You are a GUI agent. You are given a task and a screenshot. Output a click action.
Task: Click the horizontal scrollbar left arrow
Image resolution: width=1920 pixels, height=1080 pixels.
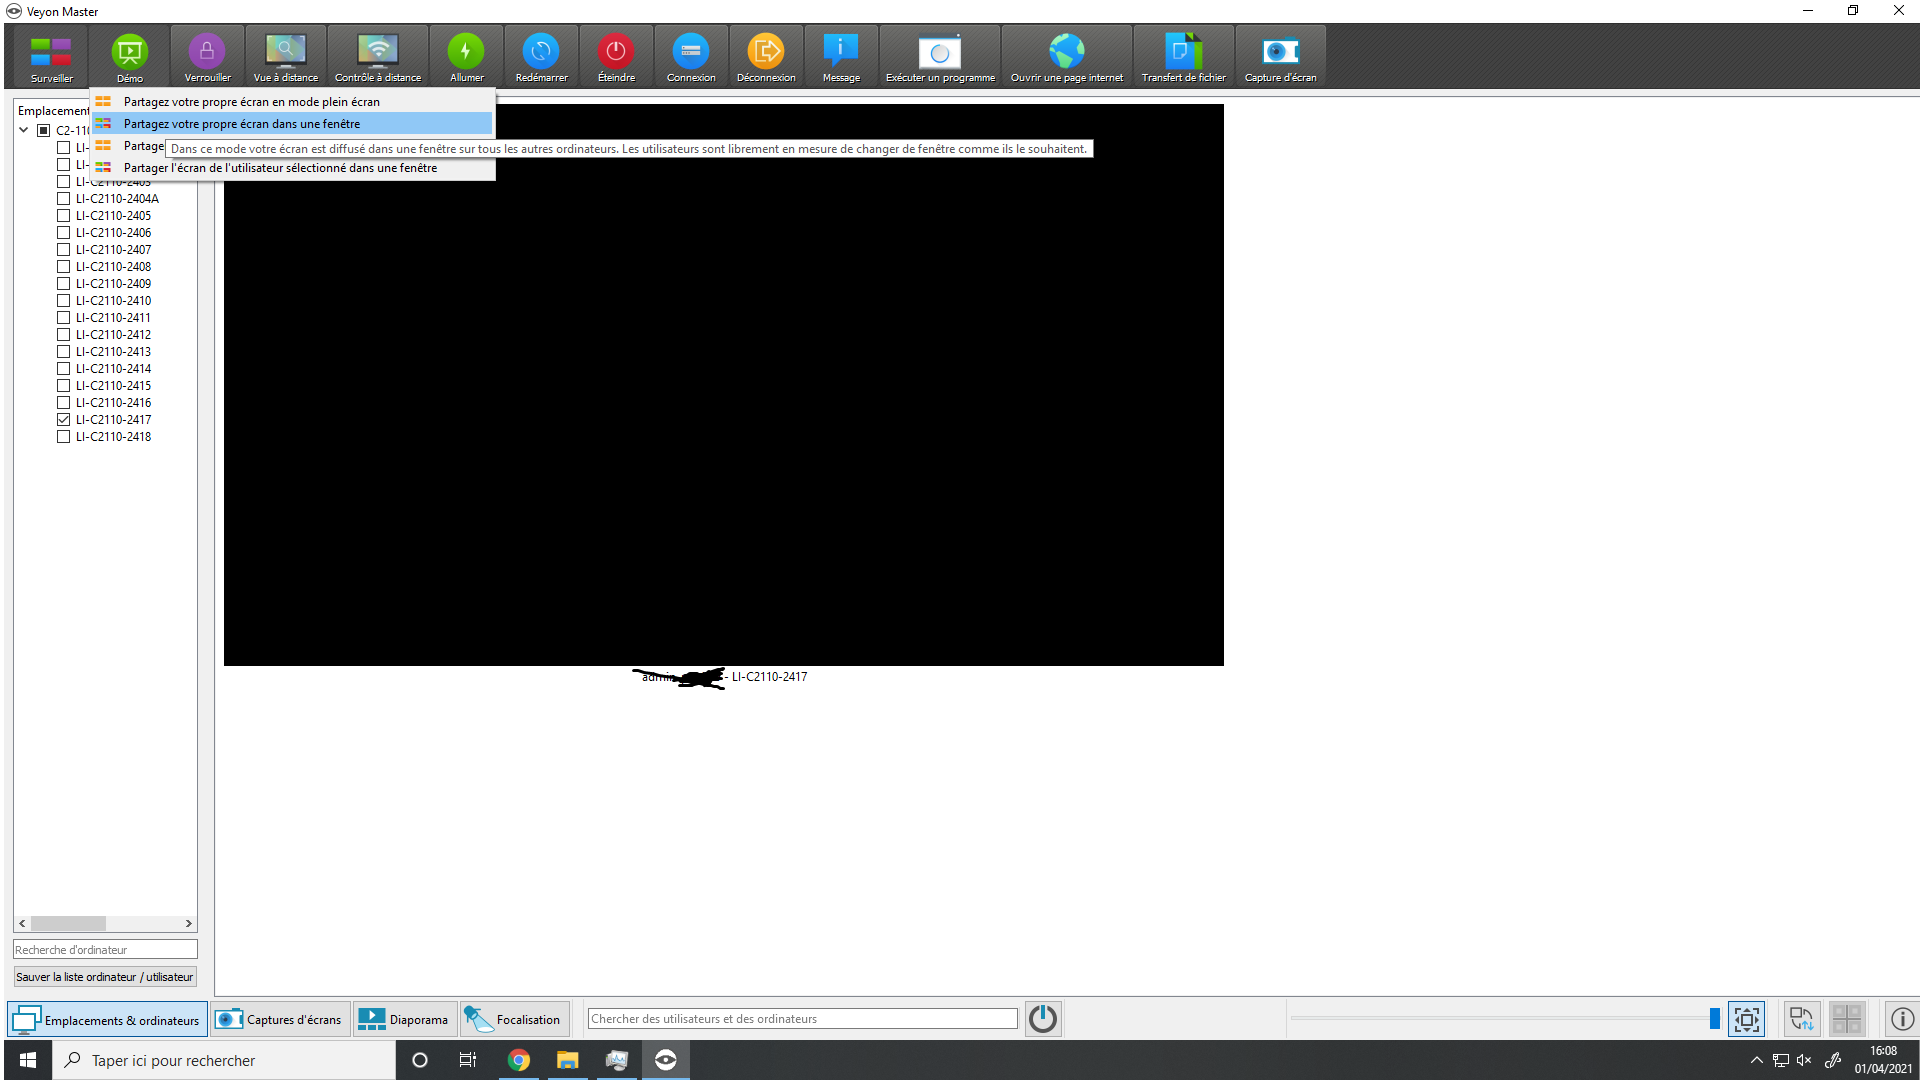tap(23, 924)
